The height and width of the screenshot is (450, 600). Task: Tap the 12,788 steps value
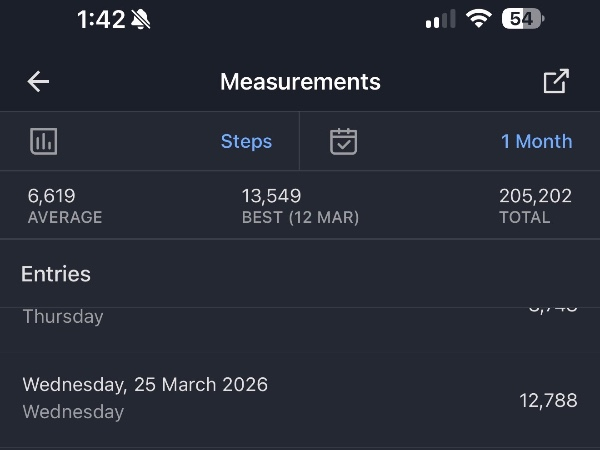(x=548, y=400)
